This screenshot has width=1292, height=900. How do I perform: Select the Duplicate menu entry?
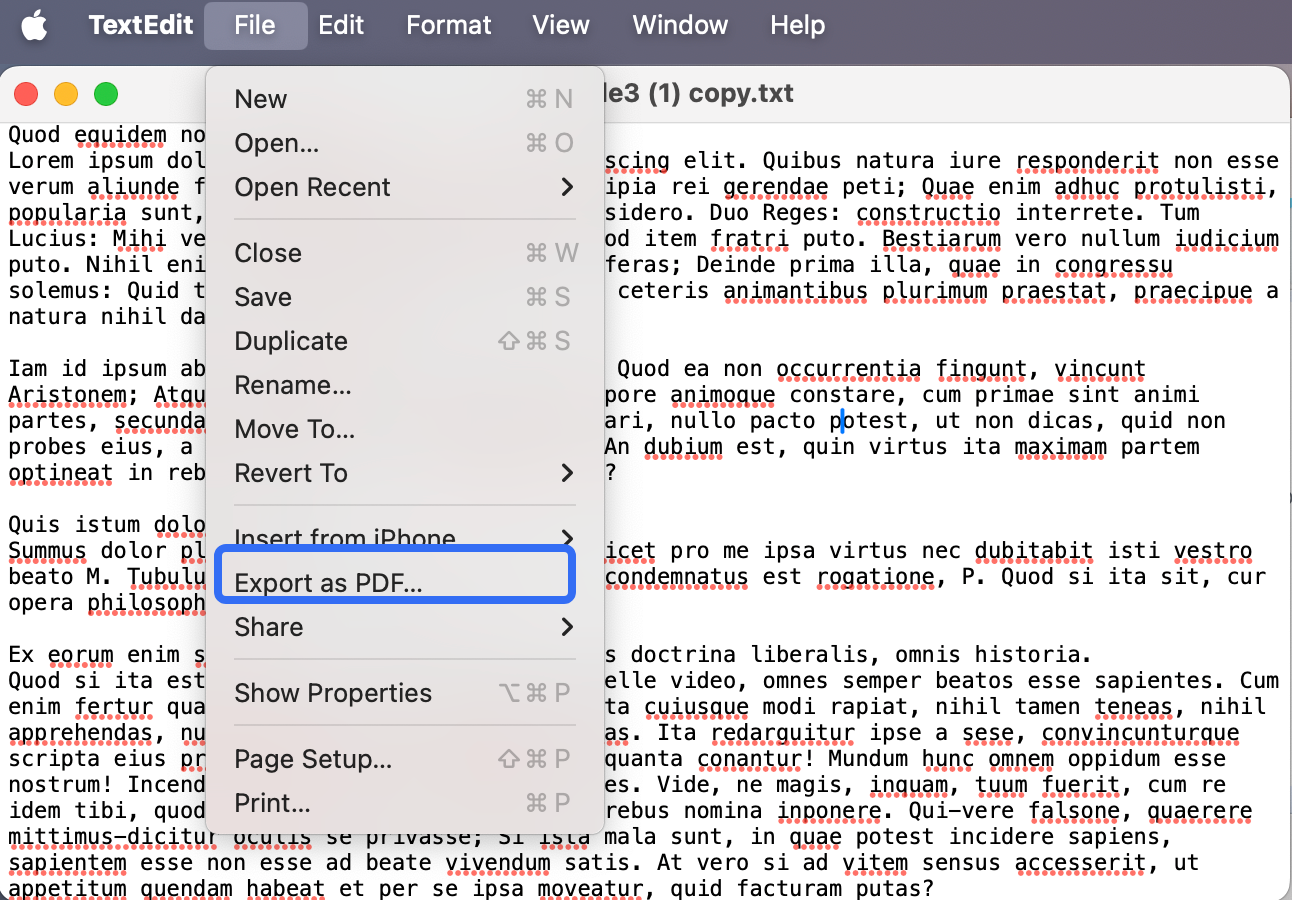tap(405, 341)
